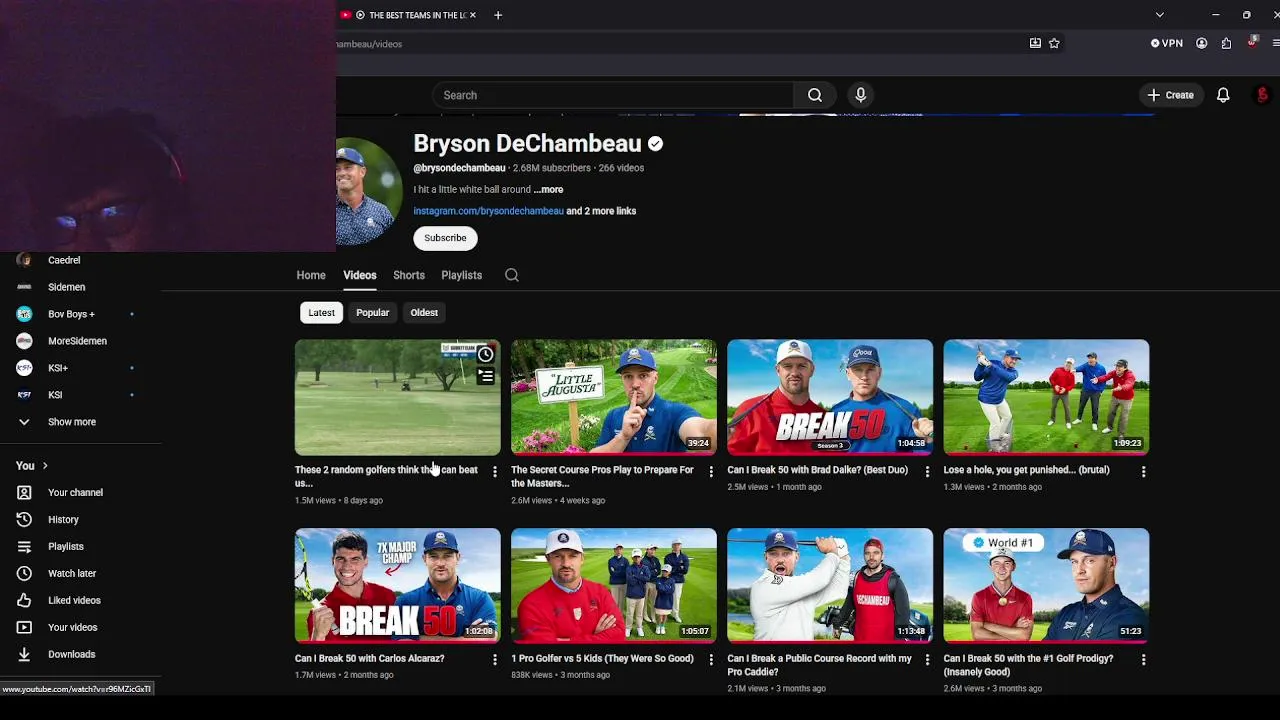Screen dimensions: 1280x720
Task: Click the channel search magnifier icon
Action: click(512, 275)
